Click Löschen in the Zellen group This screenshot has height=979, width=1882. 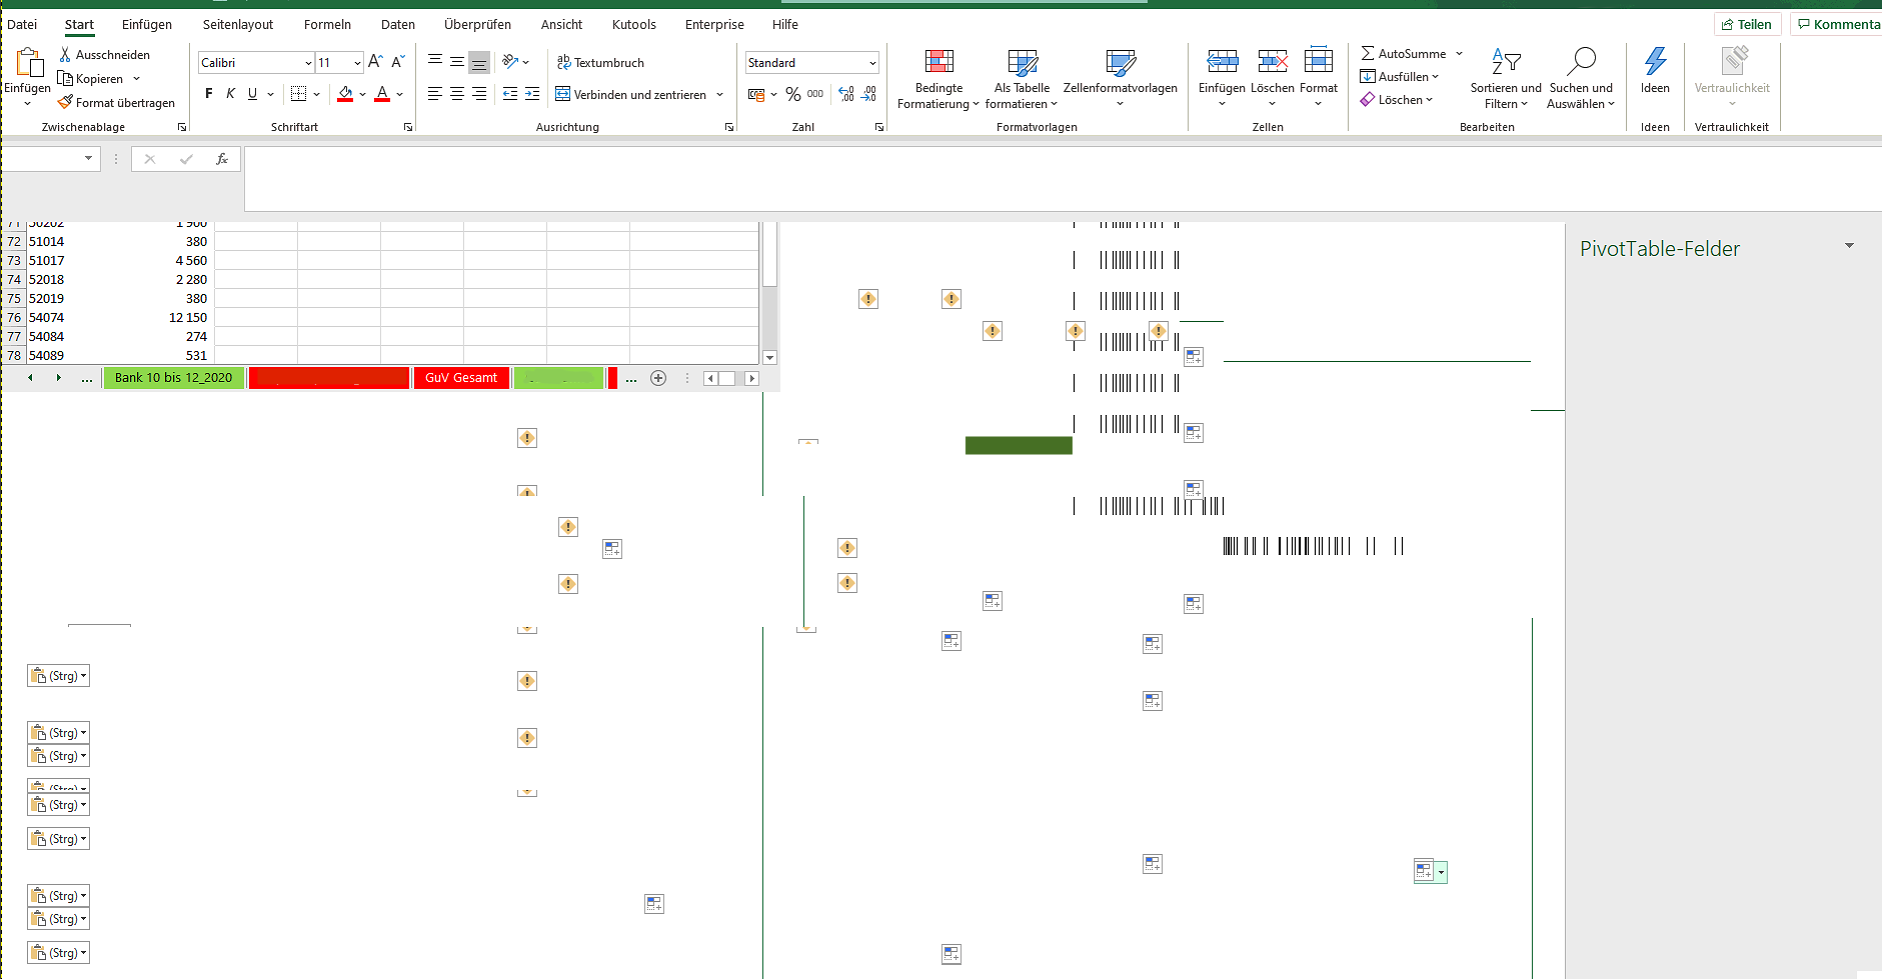[1272, 78]
